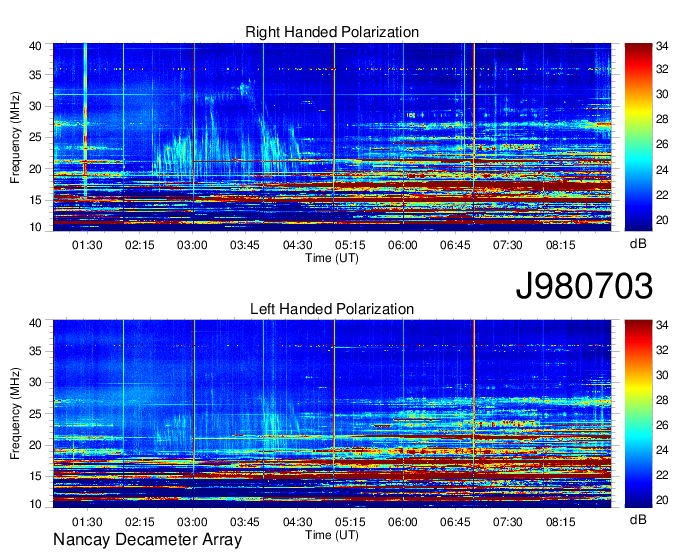The height and width of the screenshot is (552, 680).
Task: Select the J980703 observation label
Action: point(584,286)
